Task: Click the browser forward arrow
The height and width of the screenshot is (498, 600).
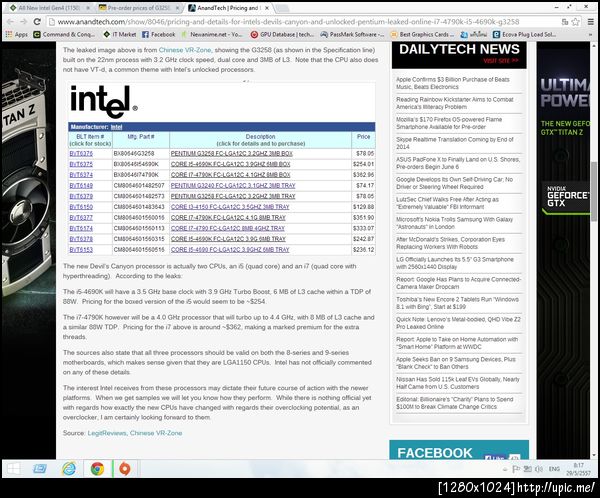Action: click(x=23, y=22)
